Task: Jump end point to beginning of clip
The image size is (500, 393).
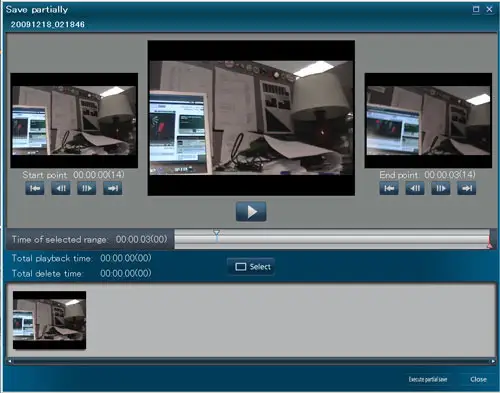Action: click(389, 188)
